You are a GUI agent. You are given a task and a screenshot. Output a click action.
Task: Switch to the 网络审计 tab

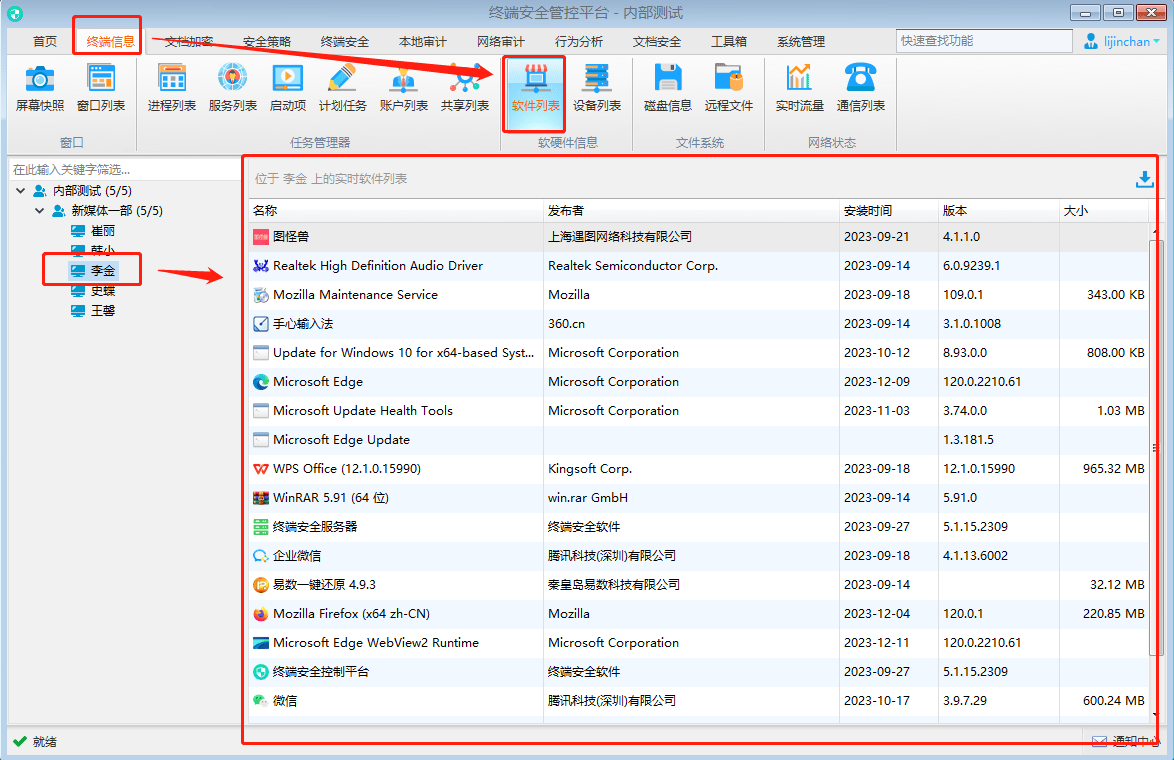[x=500, y=41]
